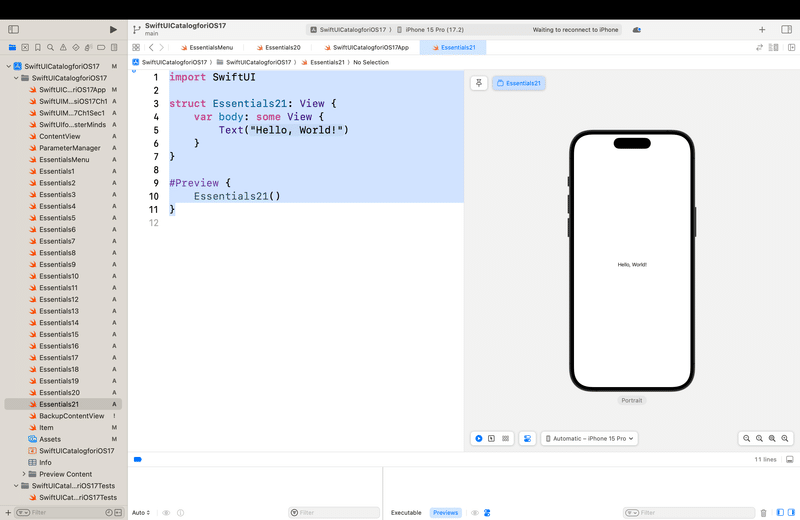Toggle the inspector panel on right

[x=786, y=30]
